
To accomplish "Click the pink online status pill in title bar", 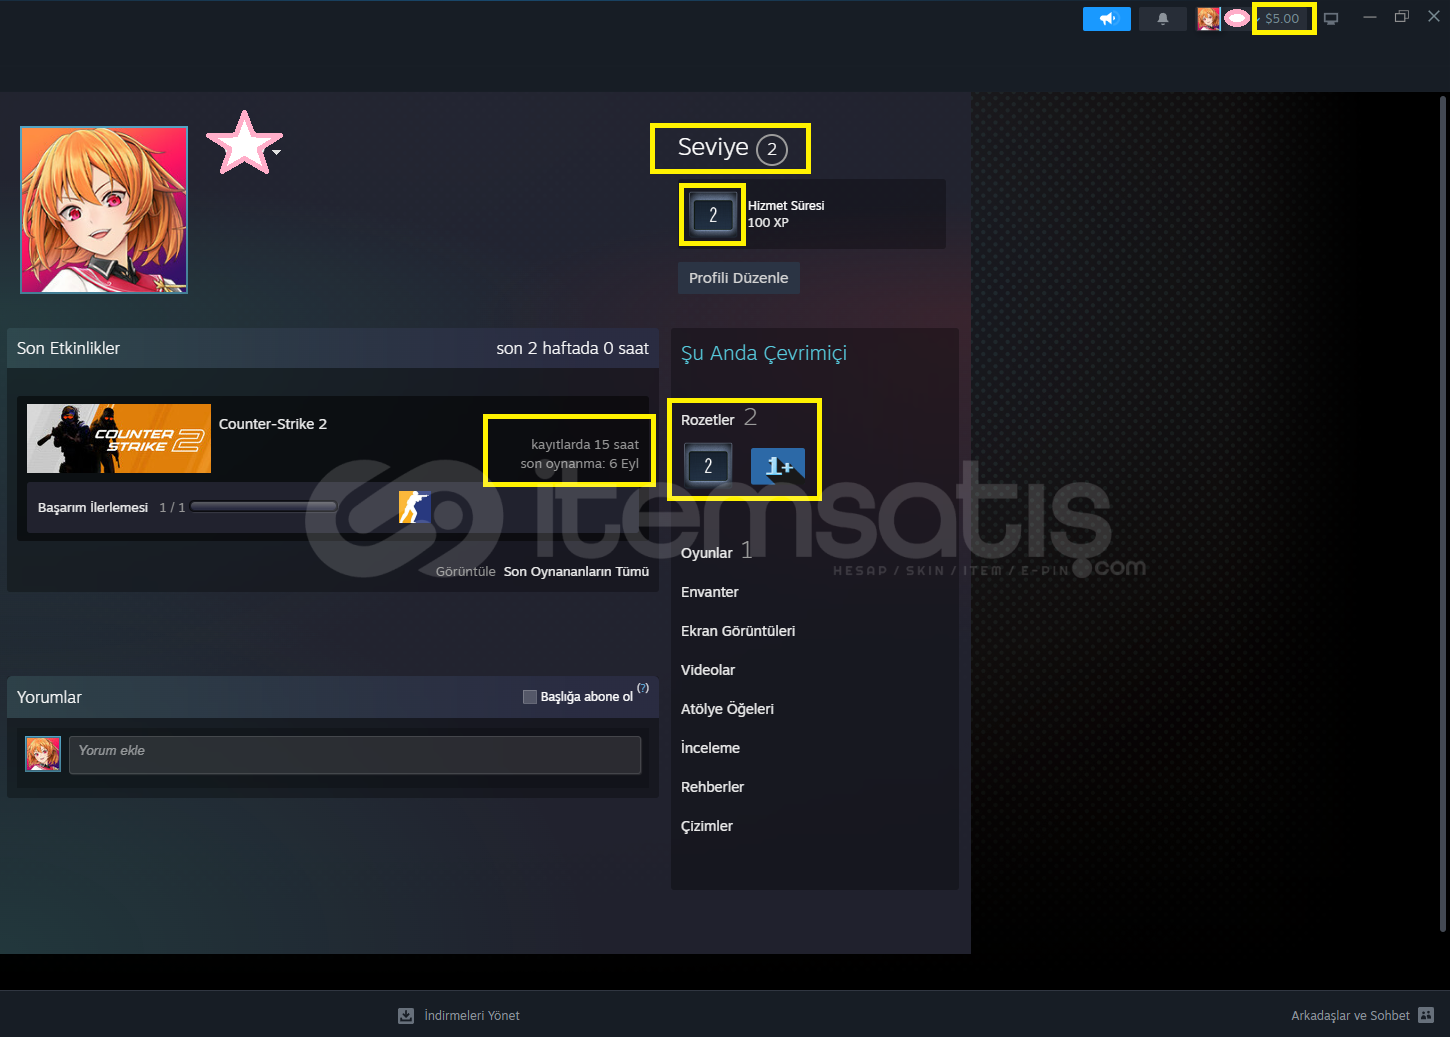I will 1237,18.
